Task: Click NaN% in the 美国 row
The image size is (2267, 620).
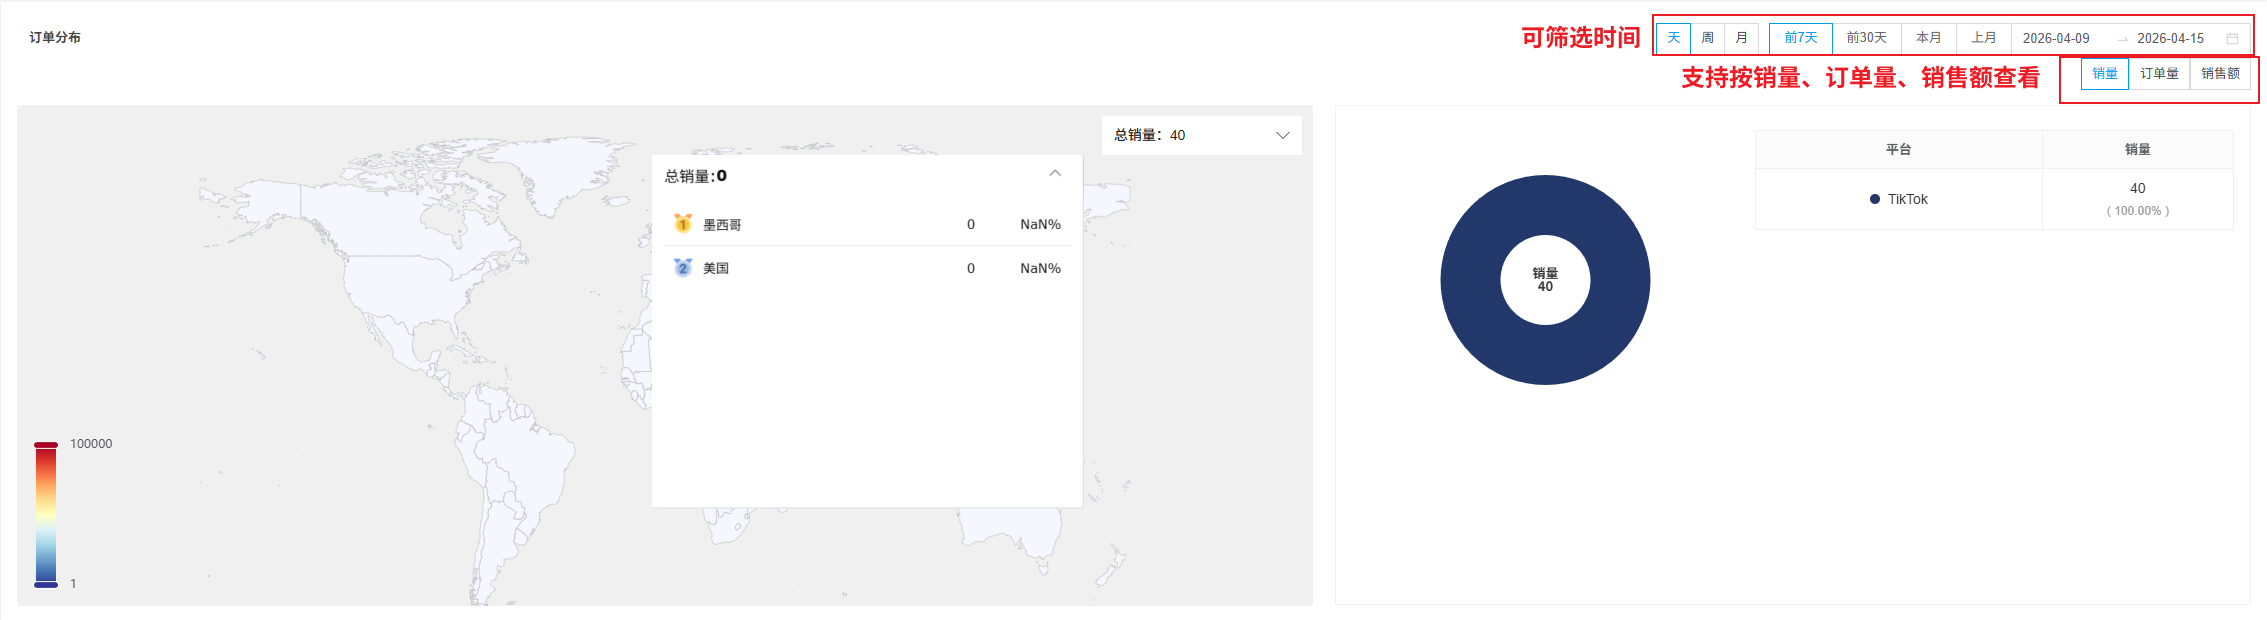Action: (x=1040, y=268)
